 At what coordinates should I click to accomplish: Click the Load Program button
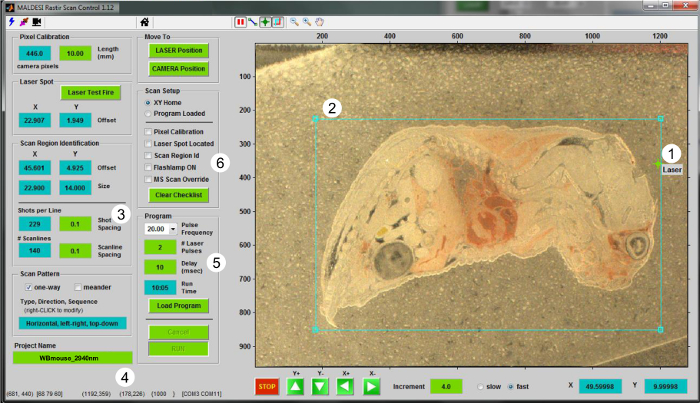tap(178, 305)
